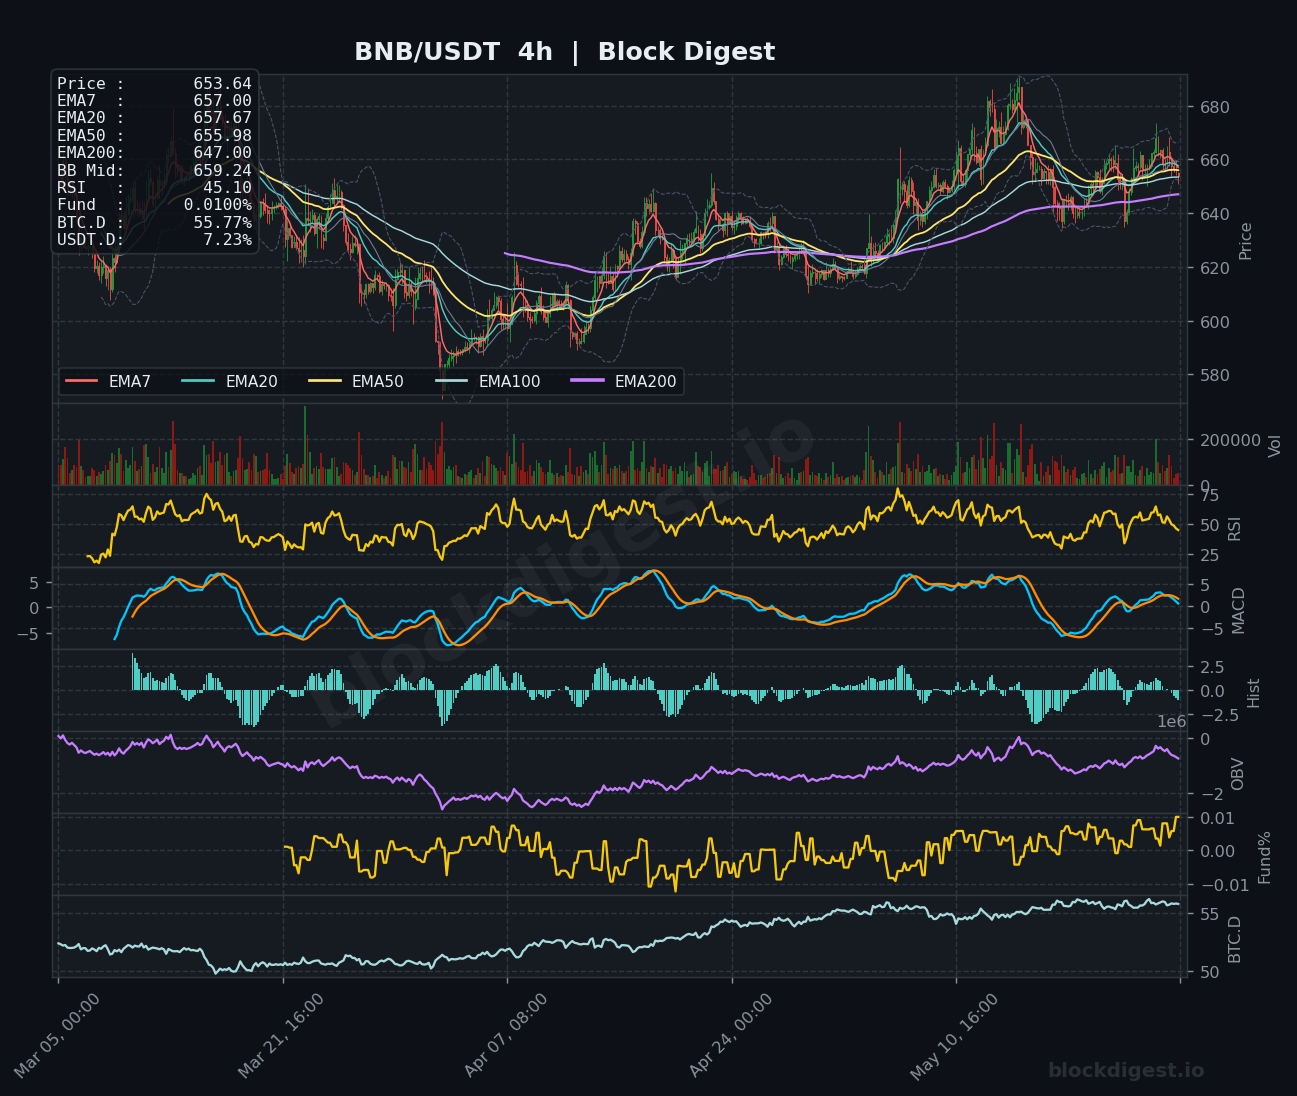The image size is (1297, 1096).
Task: Click the Mar 21, 16:00 date label
Action: 281,1036
